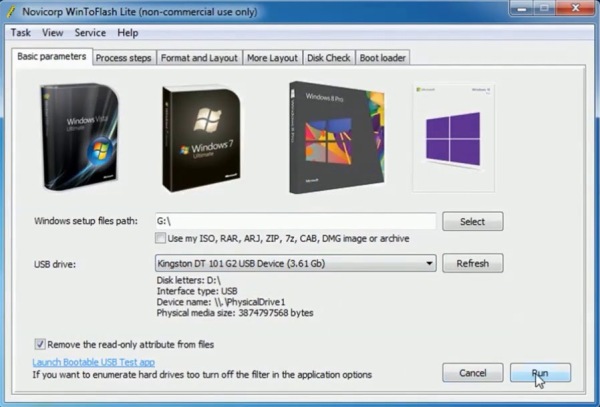The height and width of the screenshot is (407, 600).
Task: Click the 'Physical media size: 3874797568 bytes' text
Action: (235, 313)
